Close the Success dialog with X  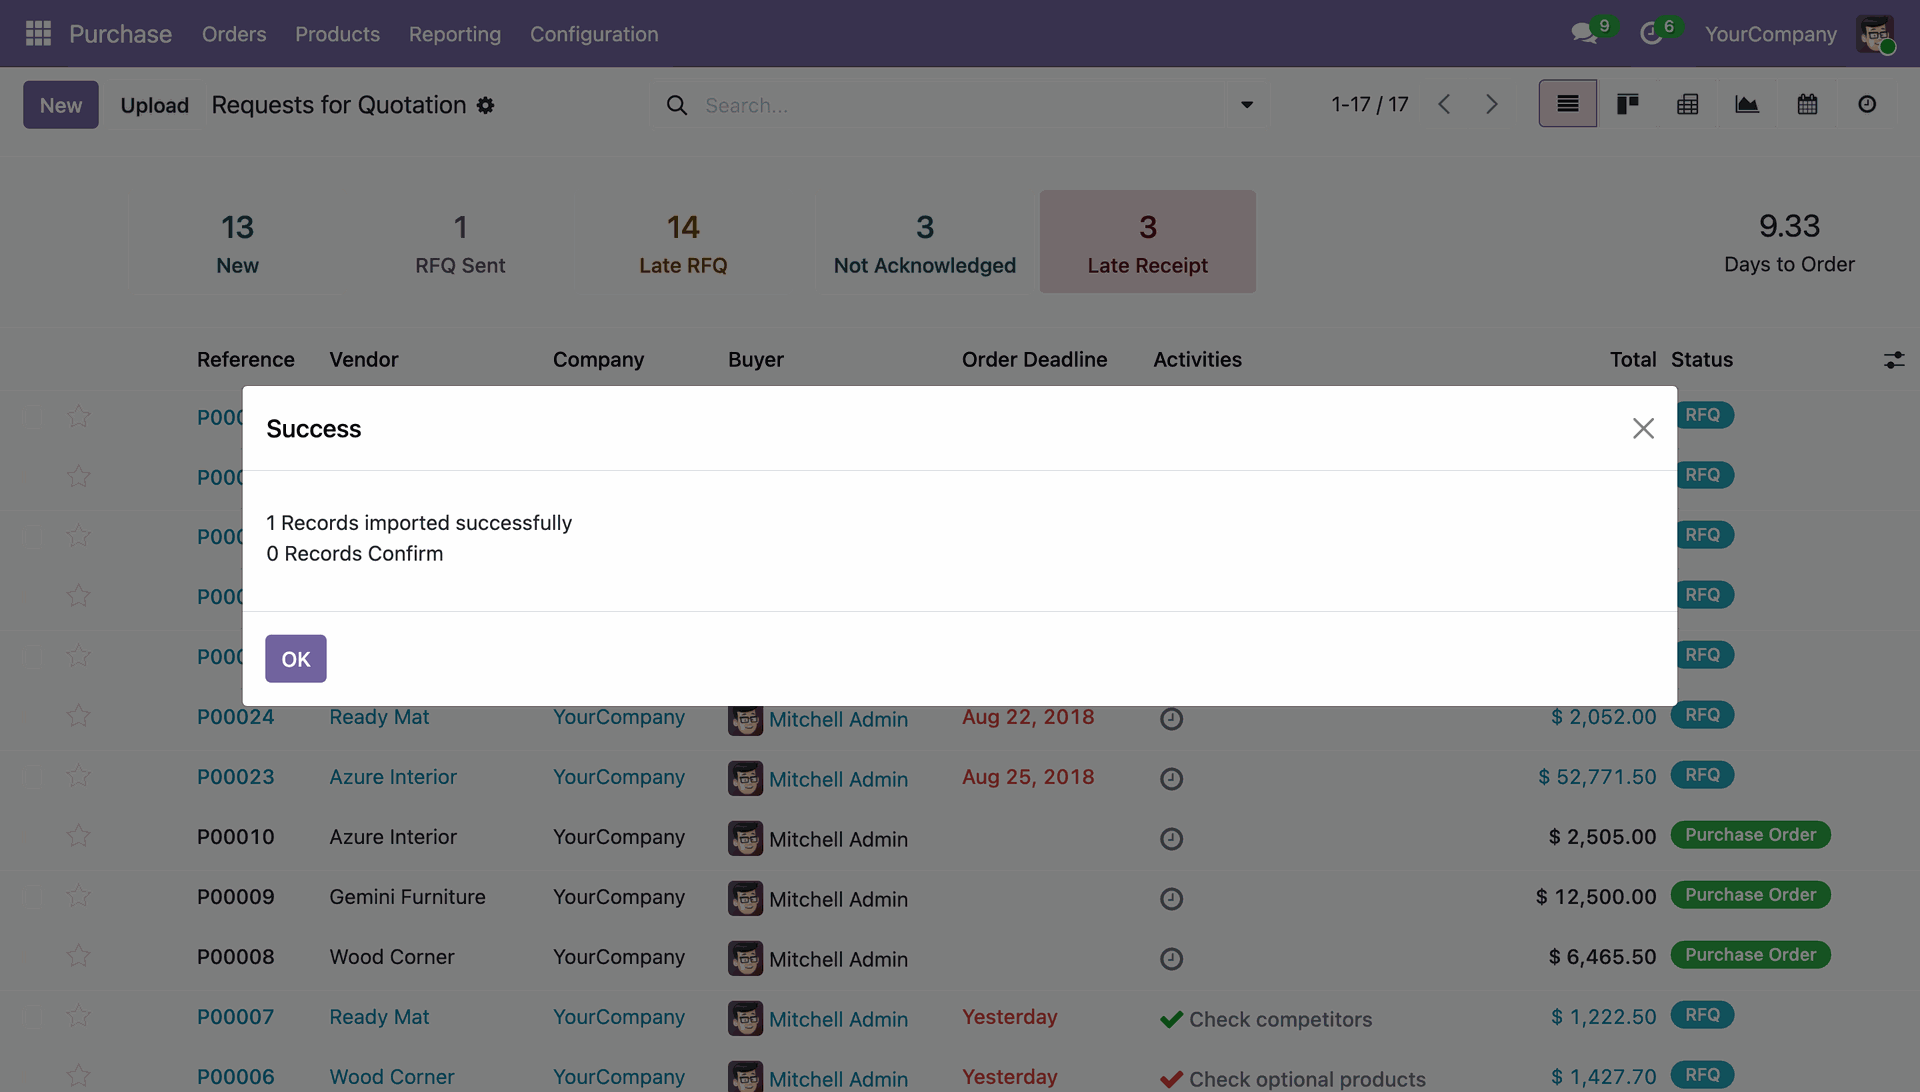tap(1643, 428)
